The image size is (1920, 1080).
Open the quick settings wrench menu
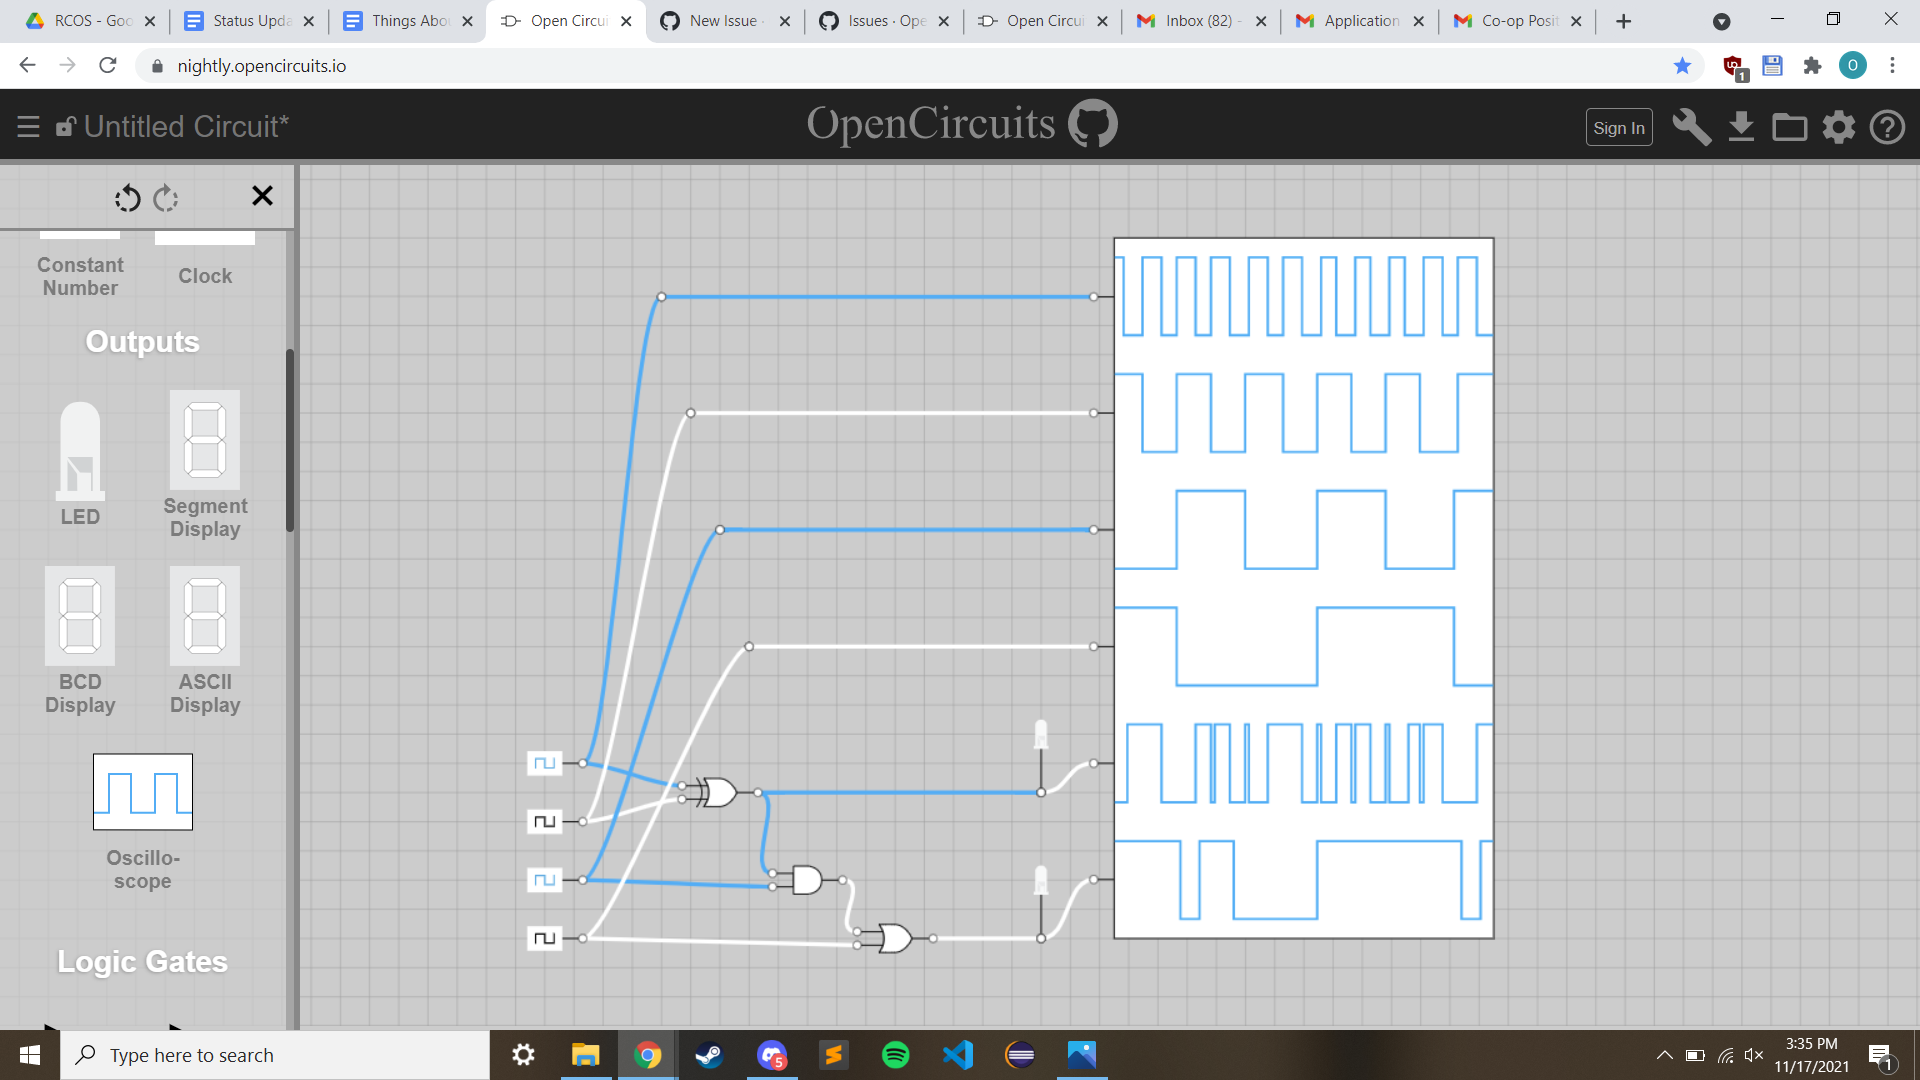coord(1691,127)
